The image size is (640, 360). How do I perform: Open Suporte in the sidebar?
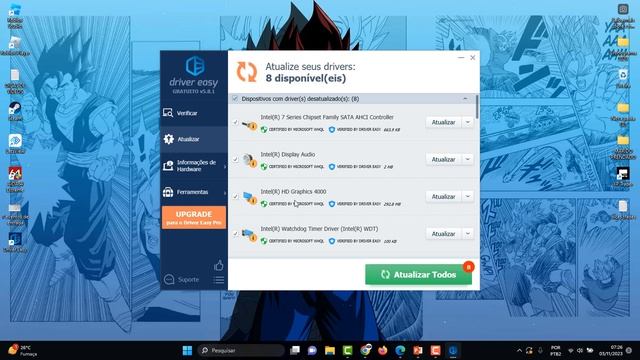click(x=182, y=280)
